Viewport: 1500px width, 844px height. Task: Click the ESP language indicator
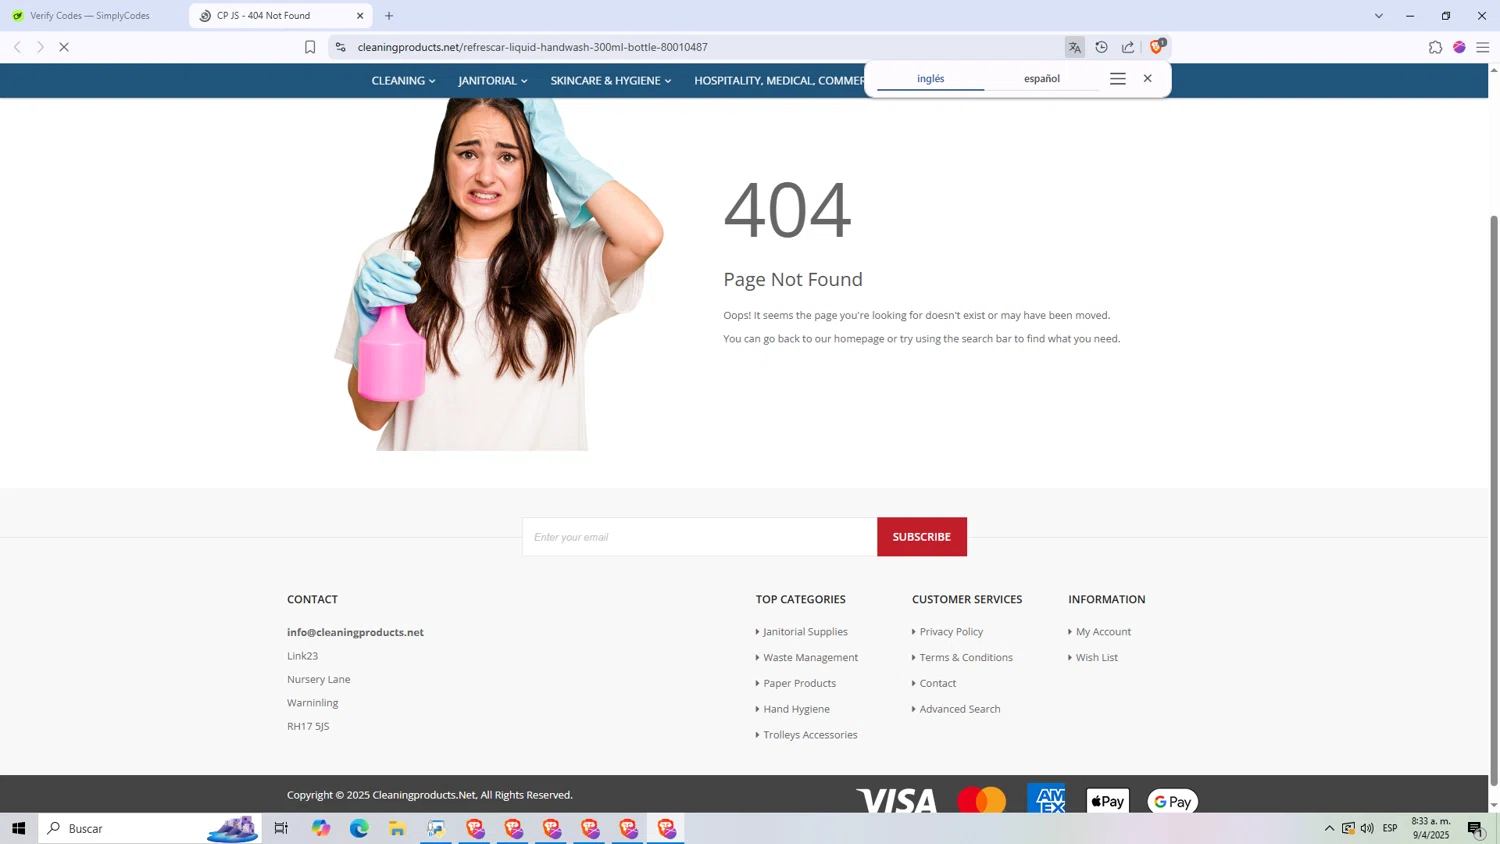click(x=1390, y=828)
